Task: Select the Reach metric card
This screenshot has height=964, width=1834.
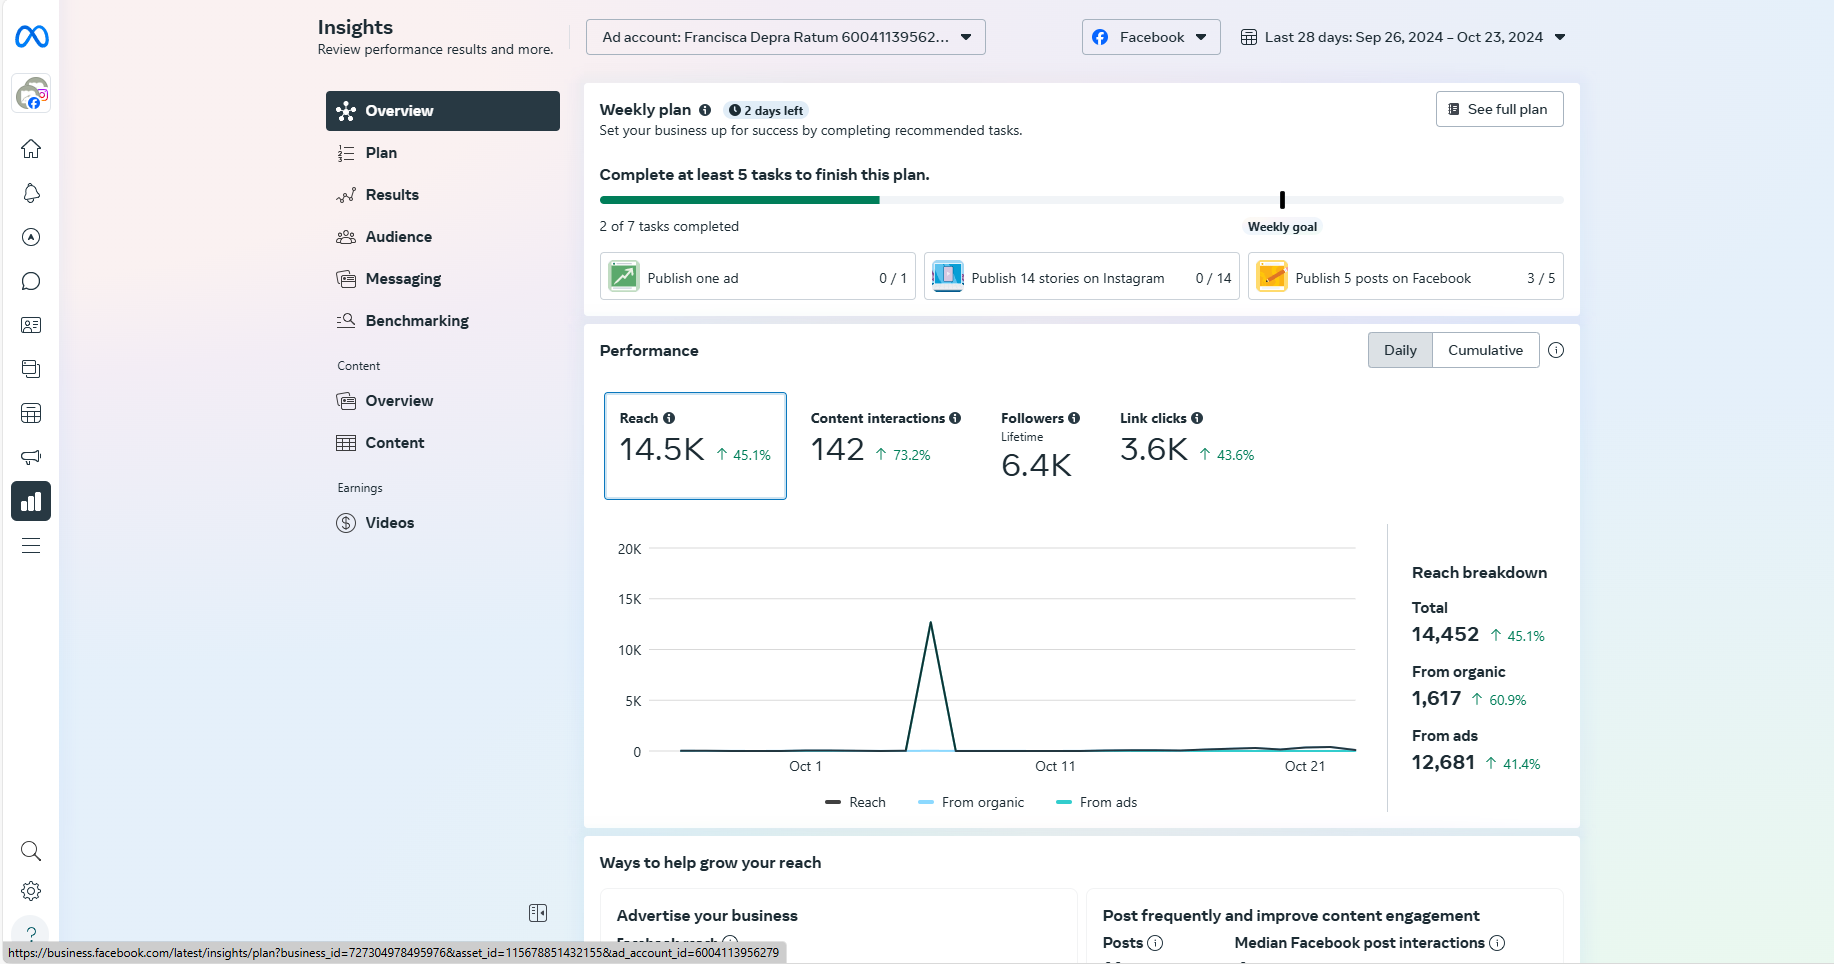Action: [x=695, y=446]
